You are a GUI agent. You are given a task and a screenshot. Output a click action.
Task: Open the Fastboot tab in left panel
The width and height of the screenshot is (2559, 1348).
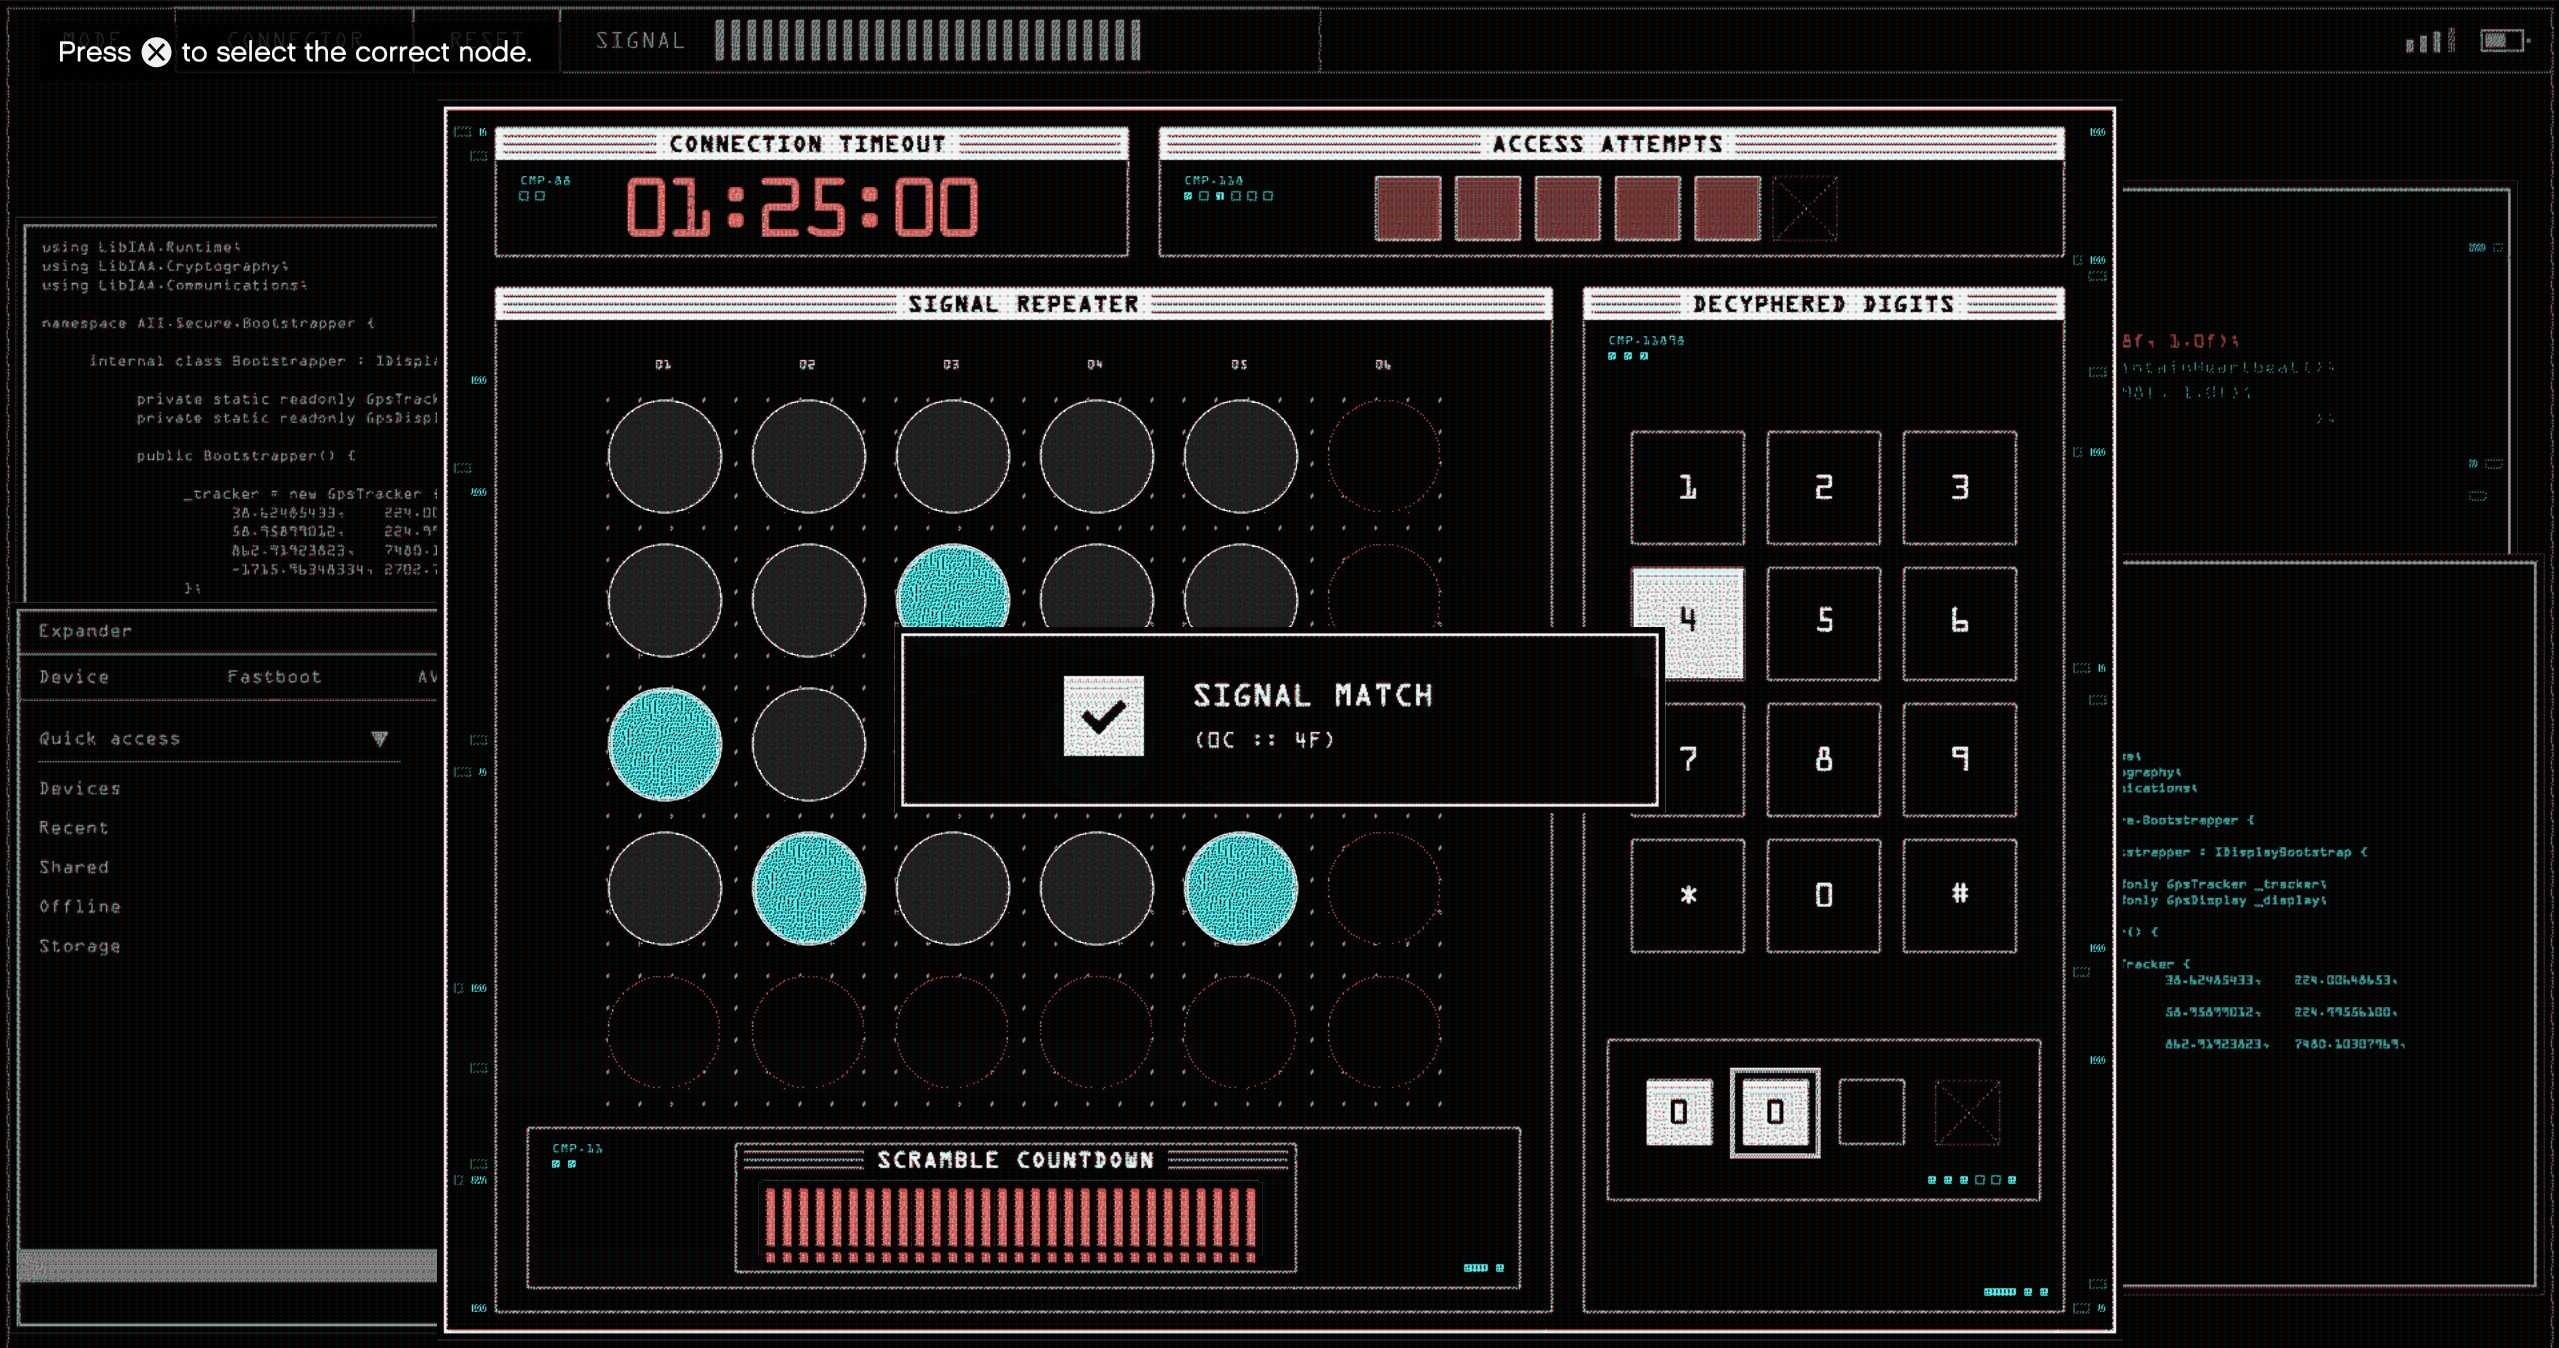coord(274,677)
